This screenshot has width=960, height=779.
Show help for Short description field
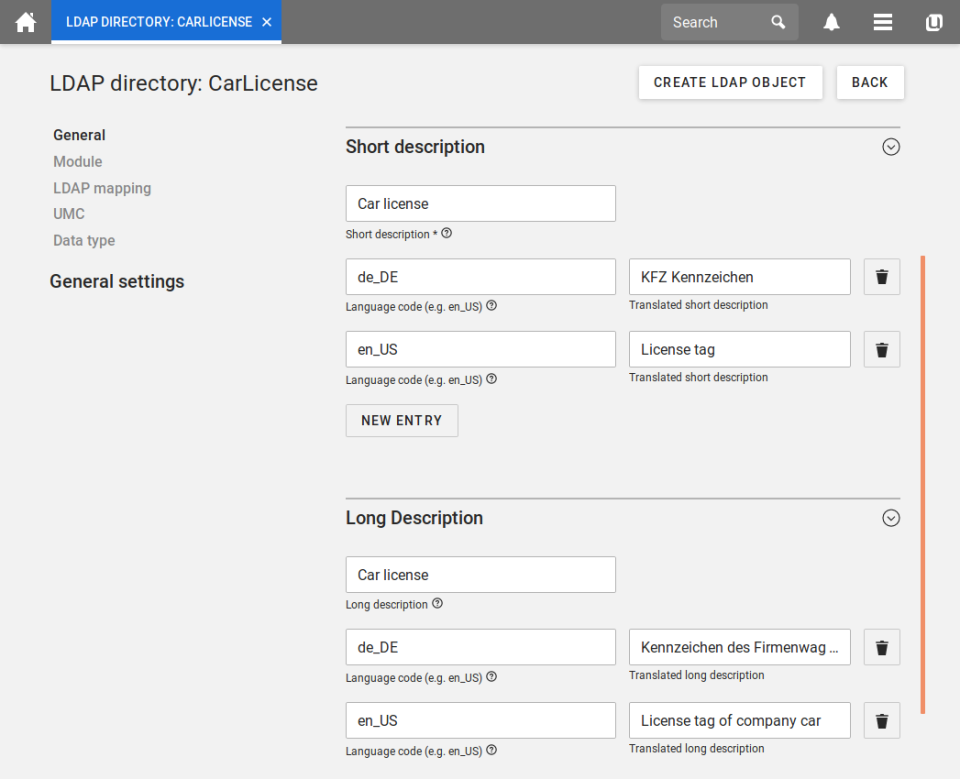click(x=447, y=234)
